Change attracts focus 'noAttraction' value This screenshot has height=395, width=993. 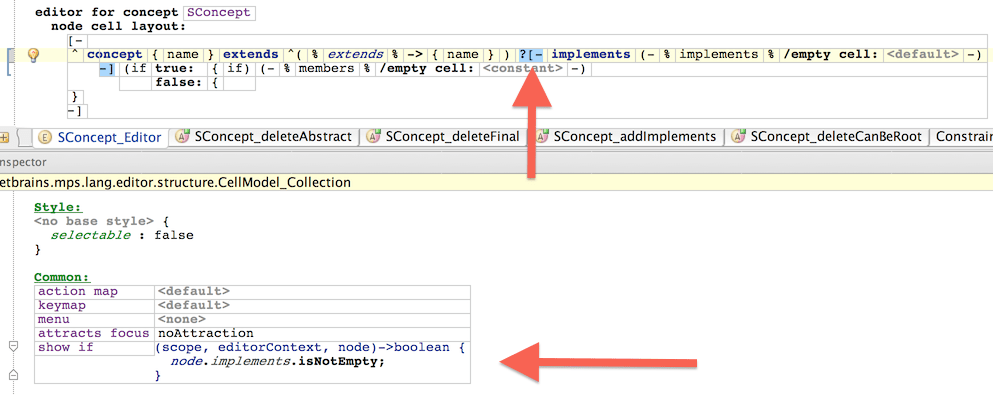(x=205, y=333)
